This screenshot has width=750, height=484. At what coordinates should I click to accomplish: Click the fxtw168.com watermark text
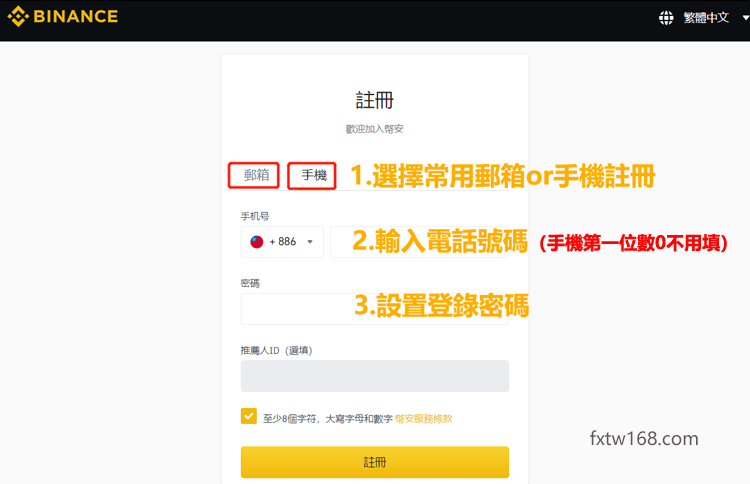click(x=643, y=439)
